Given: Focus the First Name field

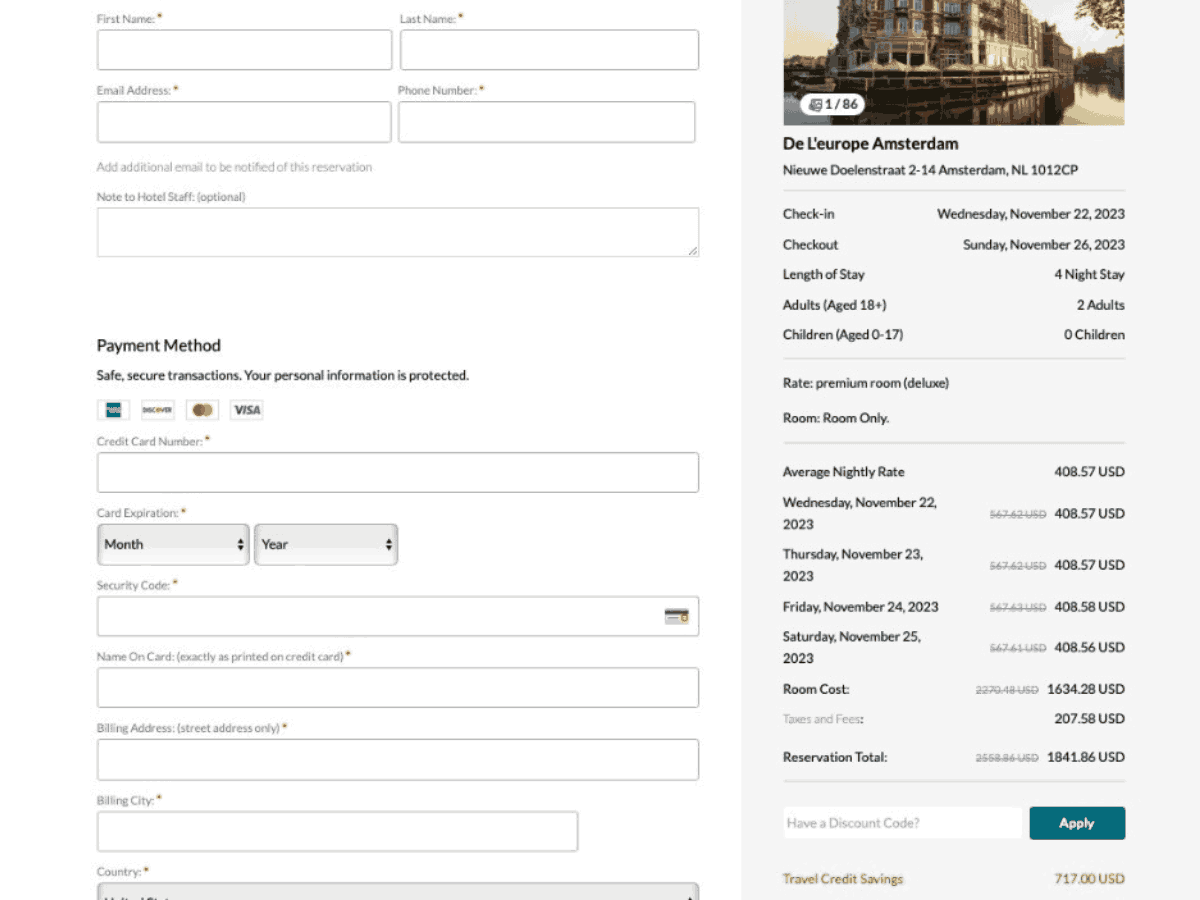Looking at the screenshot, I should point(244,50).
